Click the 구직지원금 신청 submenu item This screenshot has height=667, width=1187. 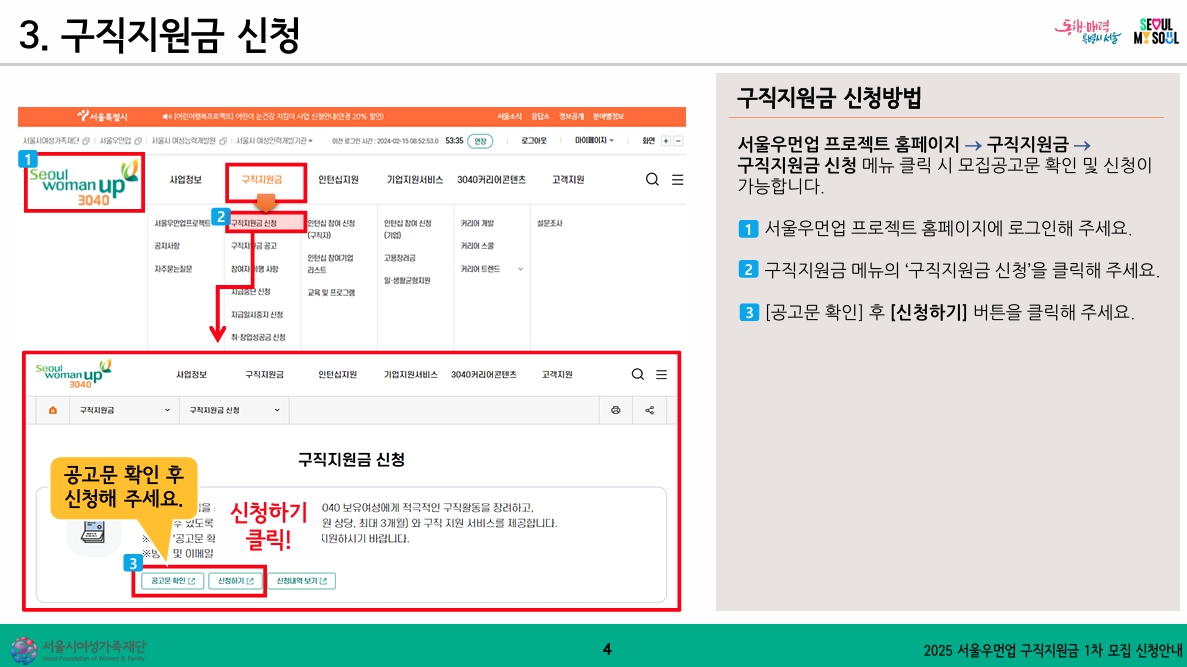[x=254, y=223]
